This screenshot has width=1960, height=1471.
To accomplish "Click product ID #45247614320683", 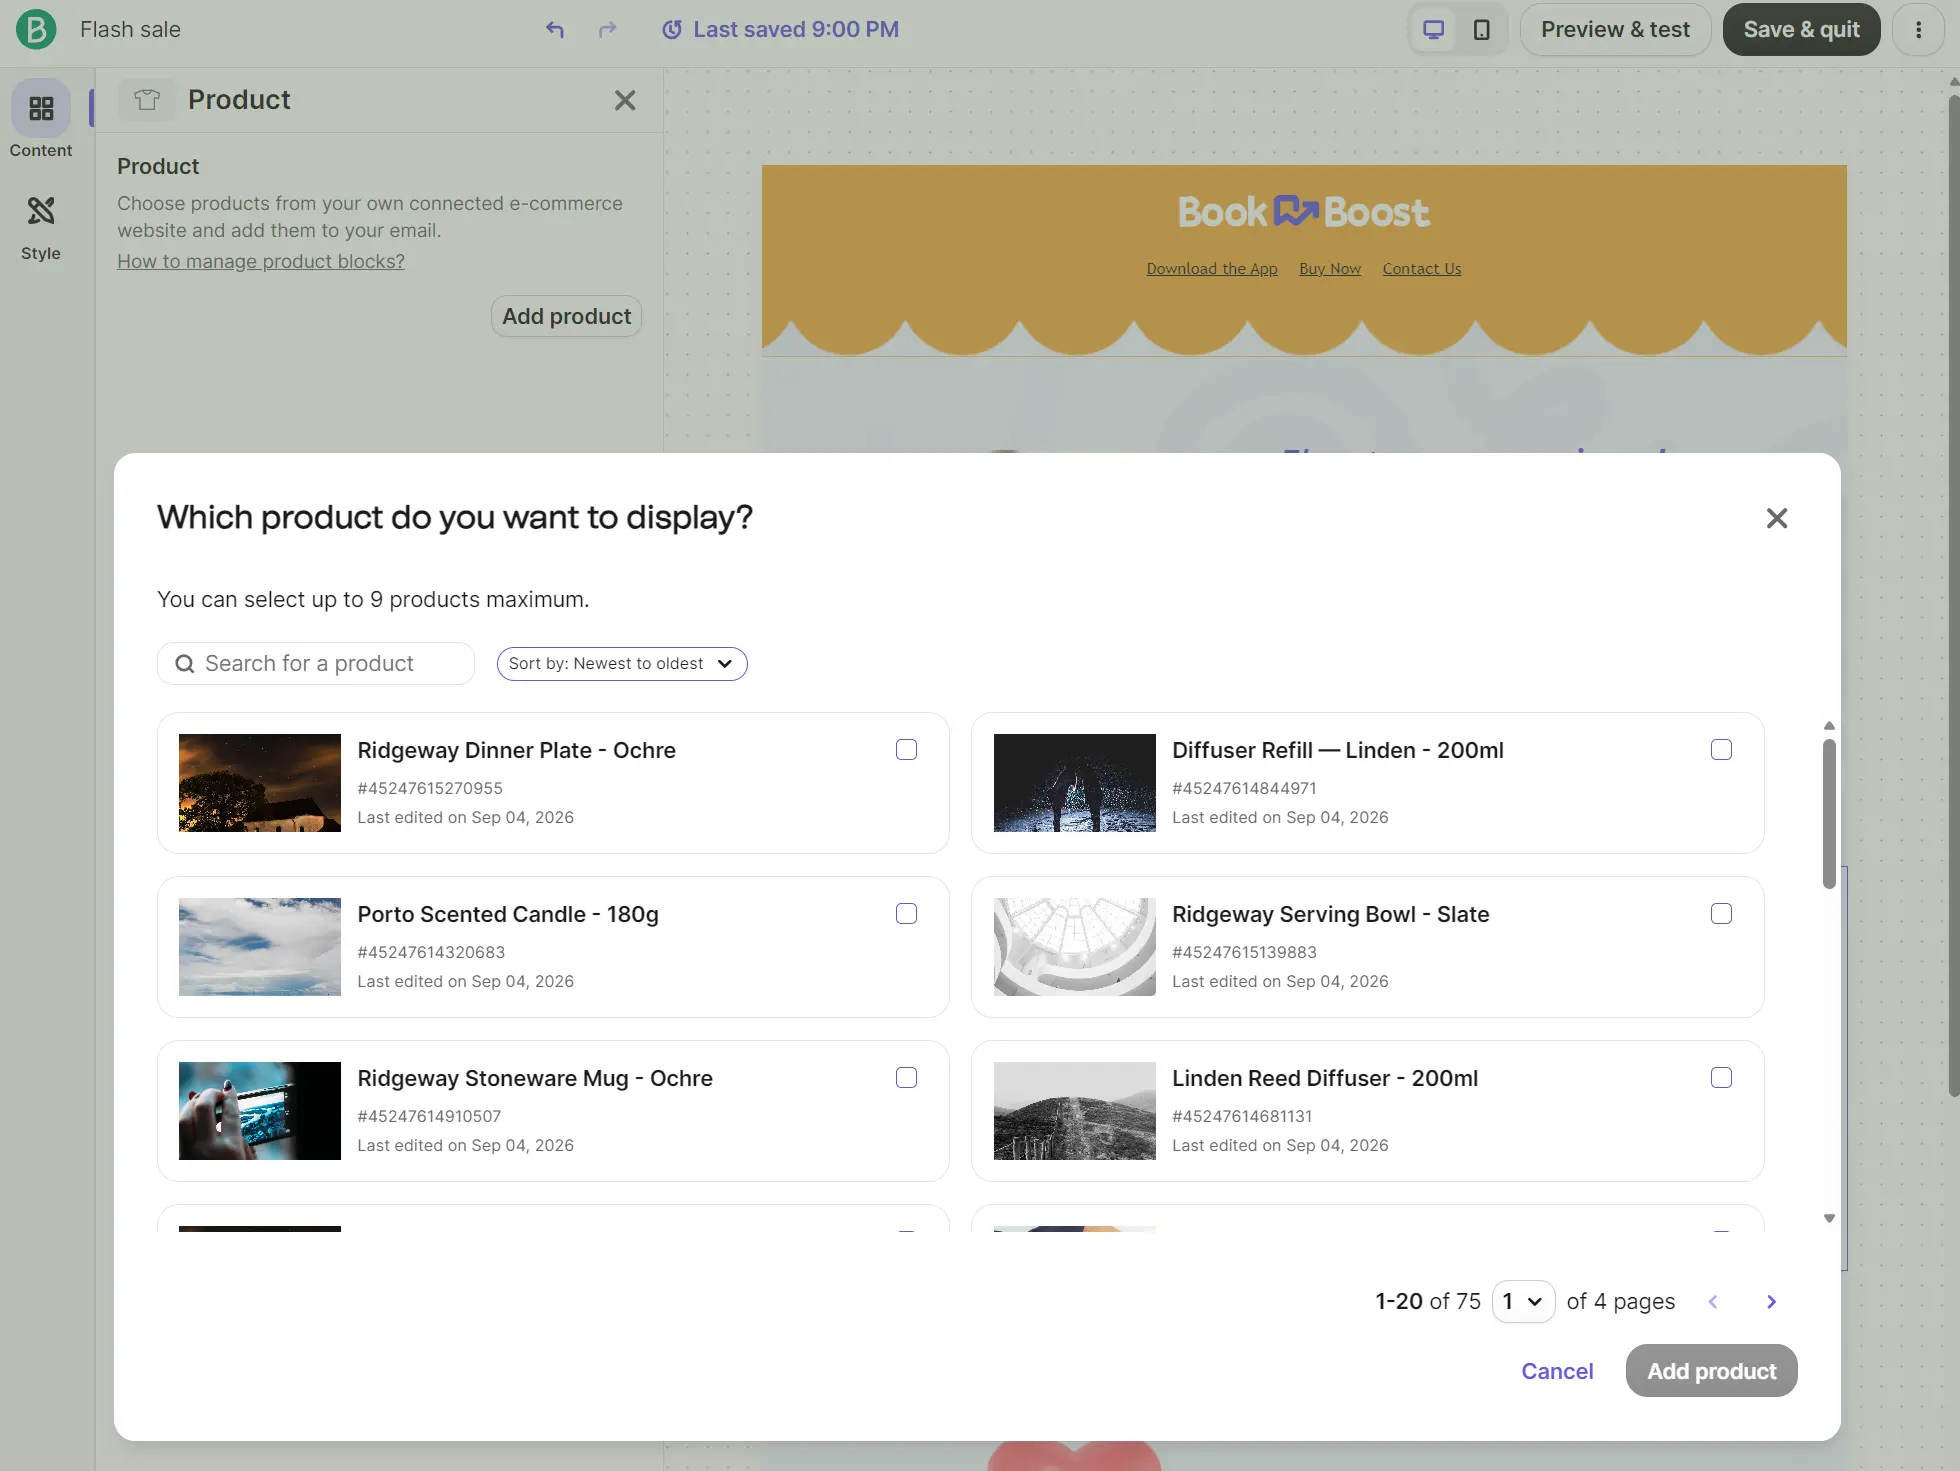I will 431,952.
